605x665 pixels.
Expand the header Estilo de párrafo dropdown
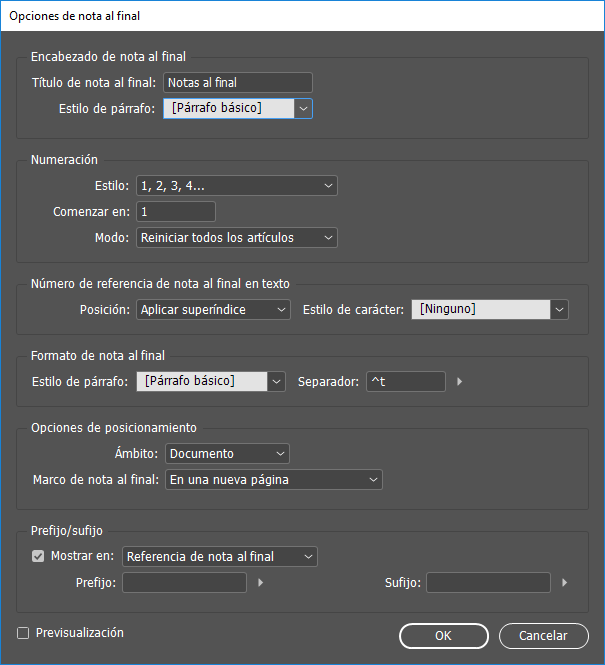tap(304, 108)
